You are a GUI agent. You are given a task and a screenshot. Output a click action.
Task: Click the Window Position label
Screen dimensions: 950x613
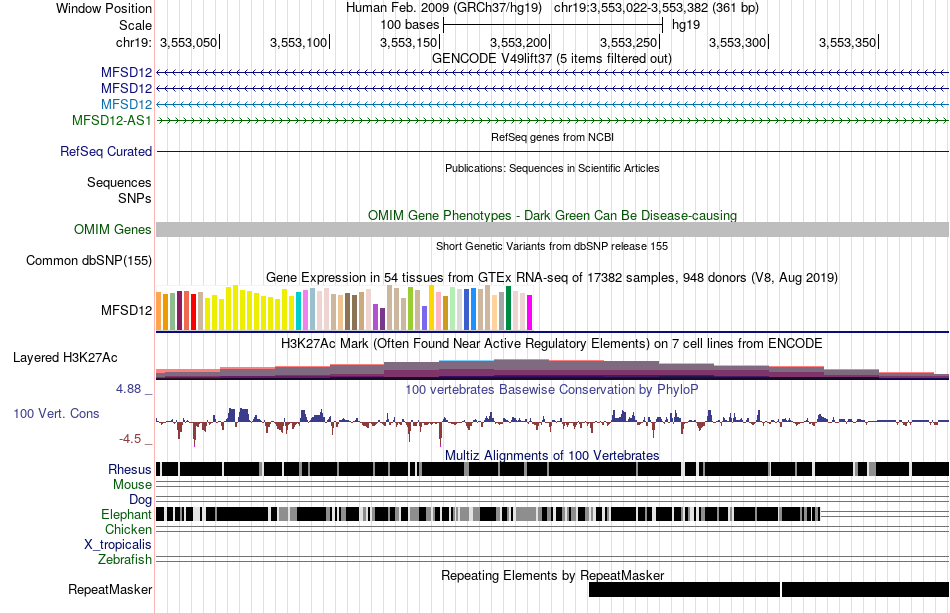[x=104, y=8]
